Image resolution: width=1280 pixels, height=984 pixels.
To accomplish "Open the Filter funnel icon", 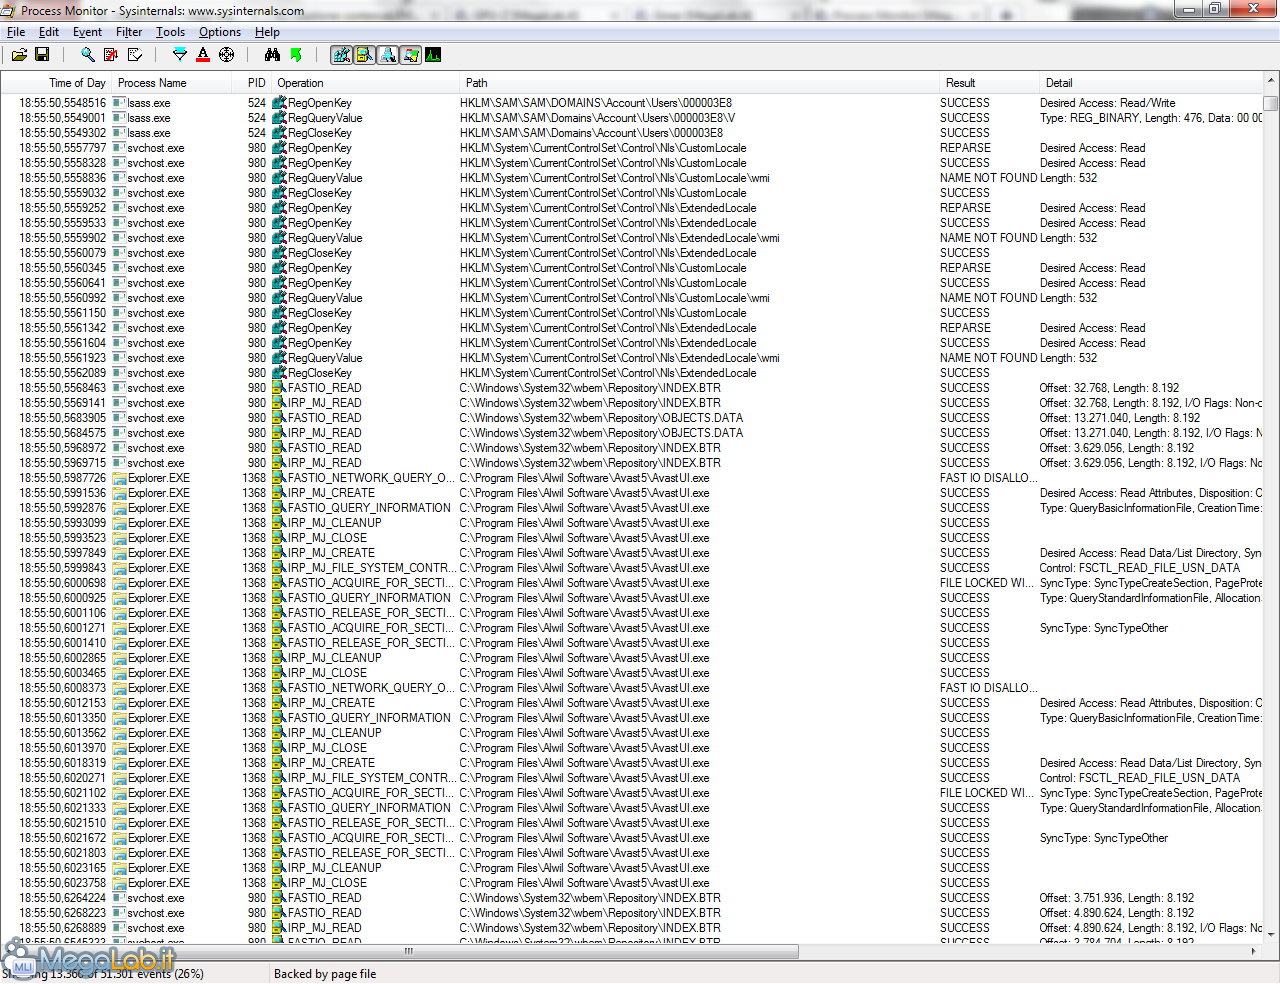I will [180, 55].
